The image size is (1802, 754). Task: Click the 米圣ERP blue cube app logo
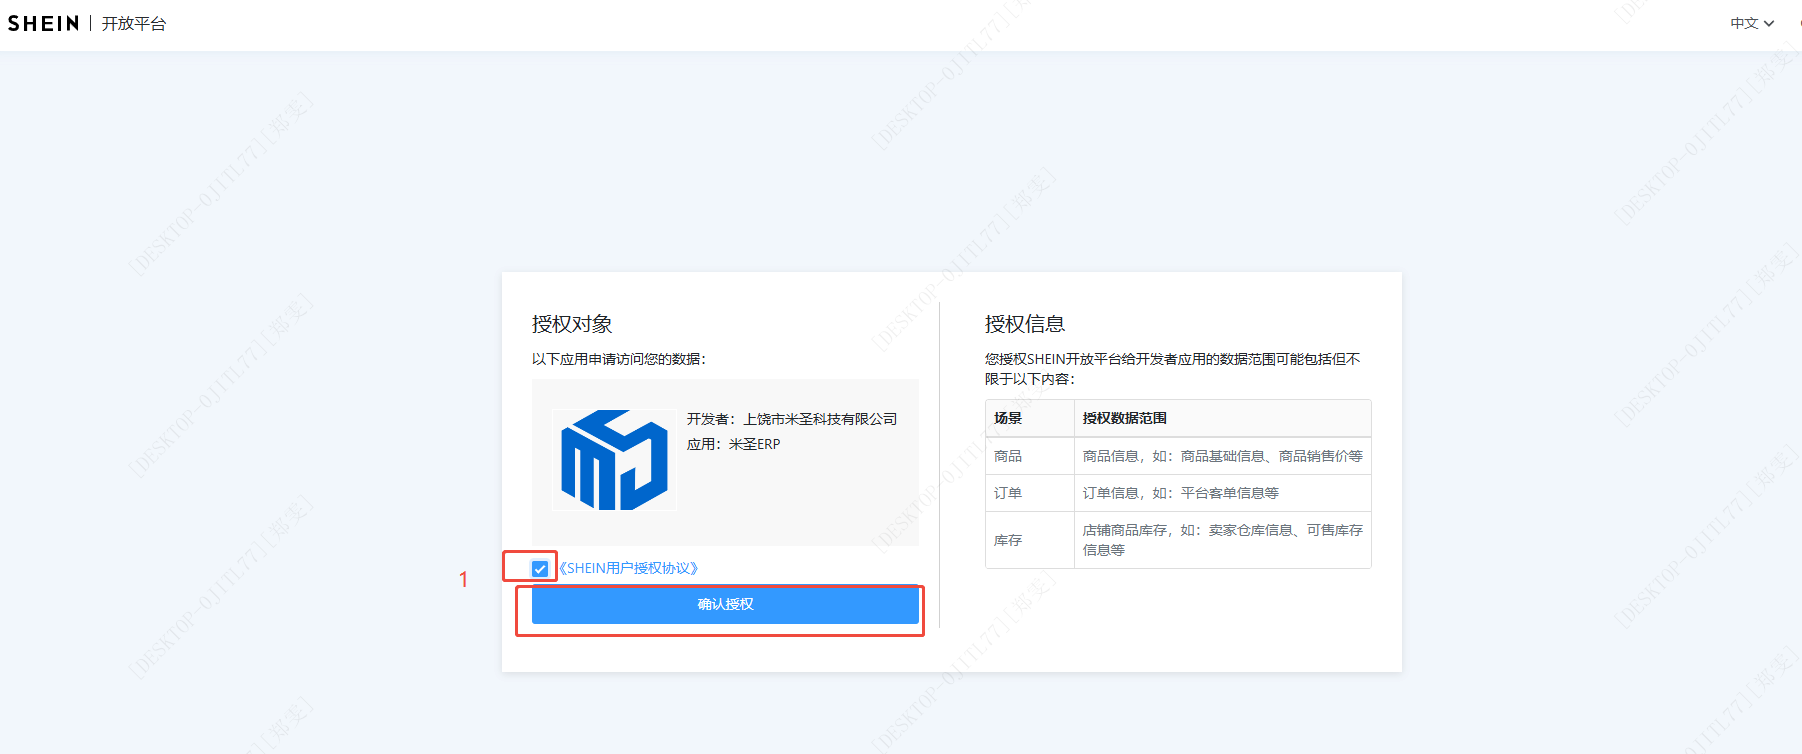[x=614, y=460]
